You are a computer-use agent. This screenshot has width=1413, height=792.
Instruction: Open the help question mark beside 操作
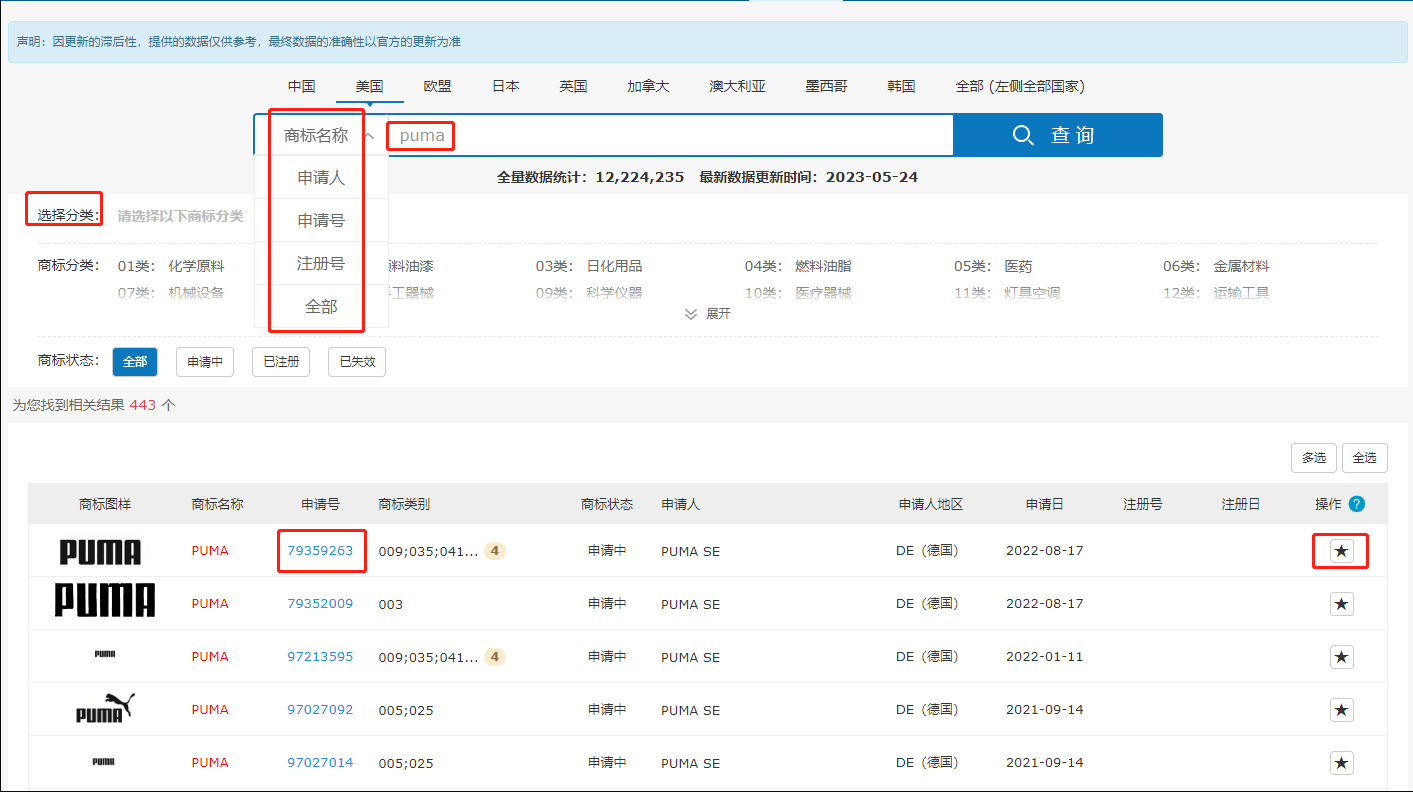pos(1356,504)
